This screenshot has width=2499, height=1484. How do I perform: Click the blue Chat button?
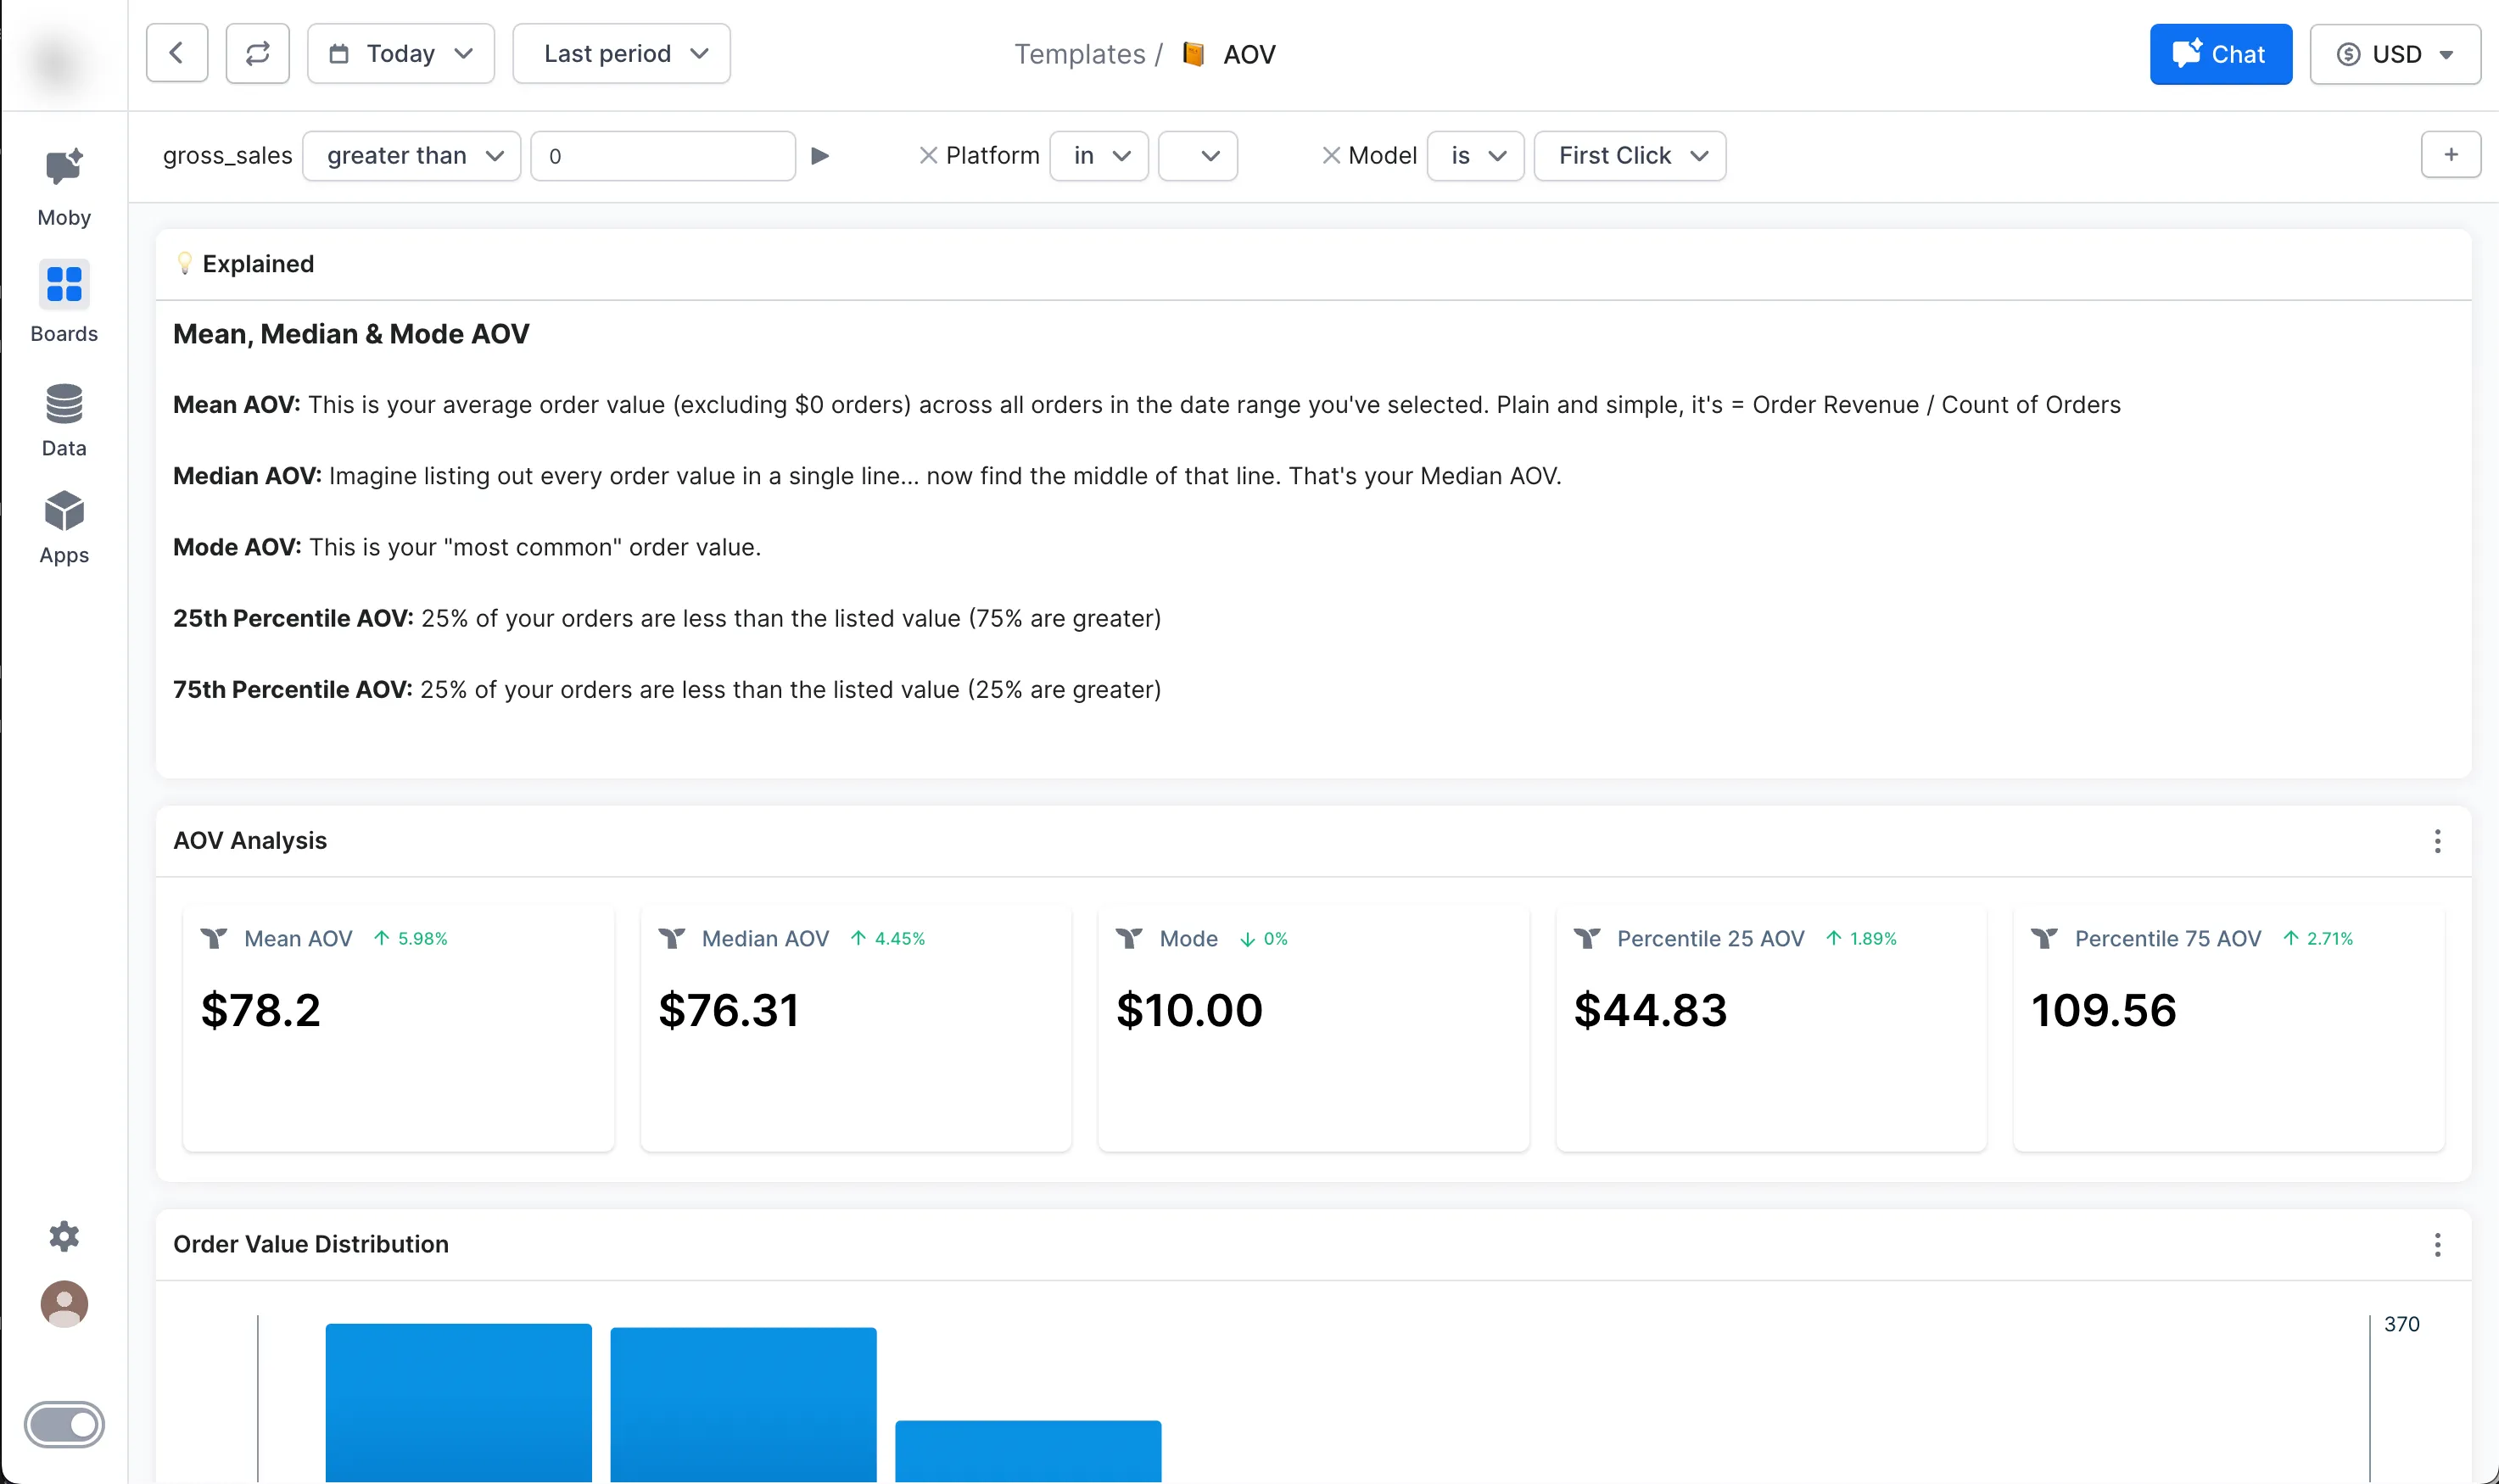coord(2220,54)
